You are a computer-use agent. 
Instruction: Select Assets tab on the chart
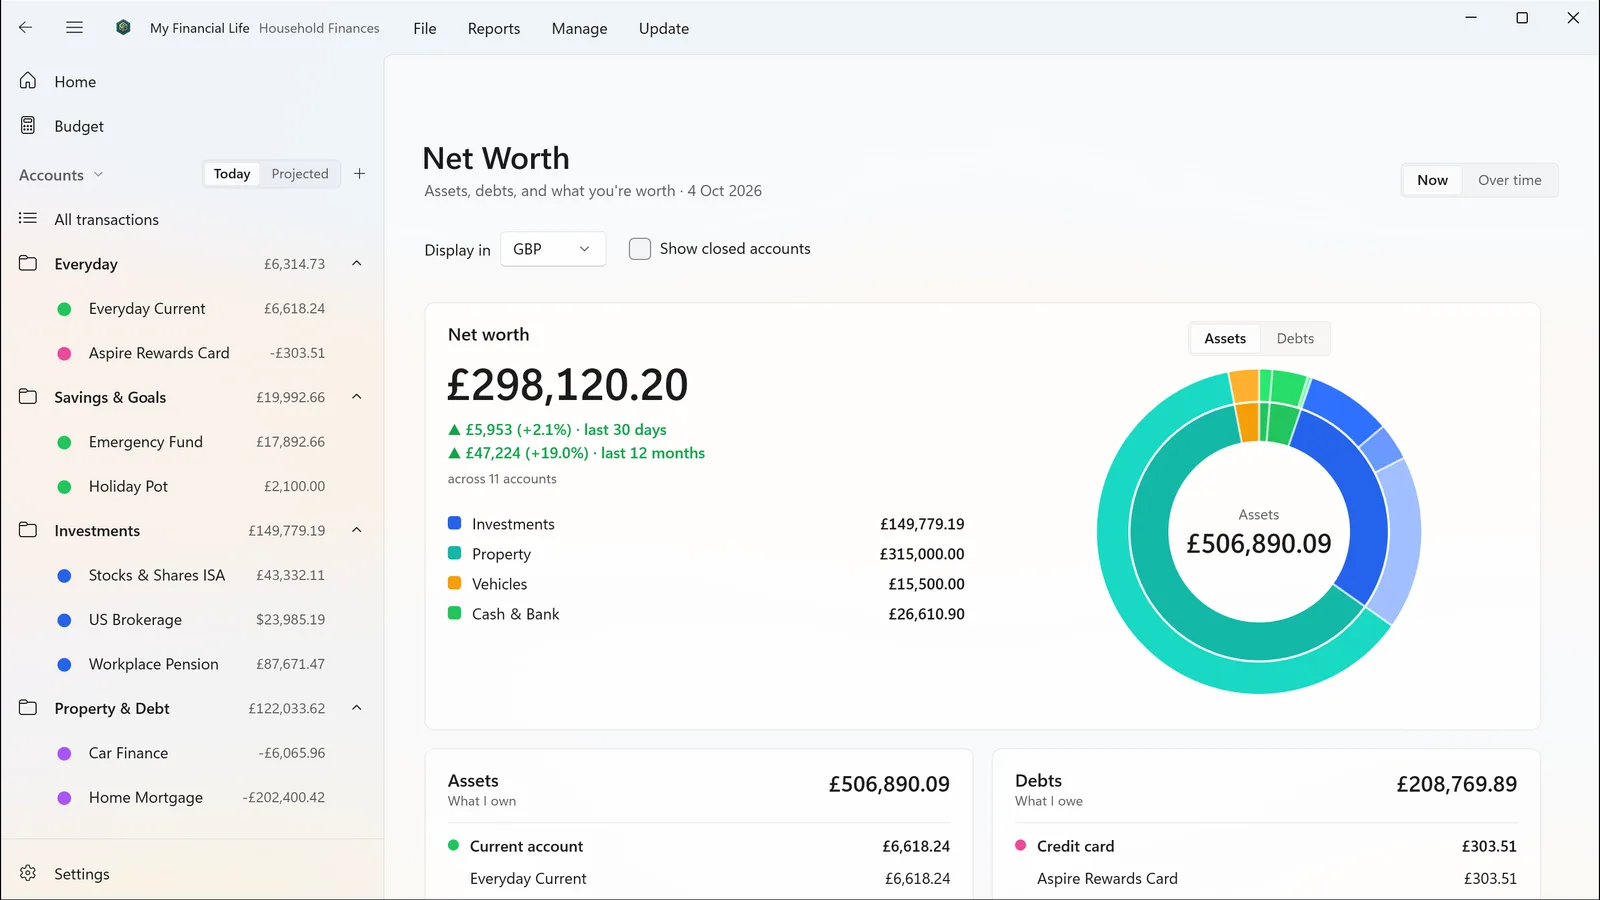click(1225, 339)
